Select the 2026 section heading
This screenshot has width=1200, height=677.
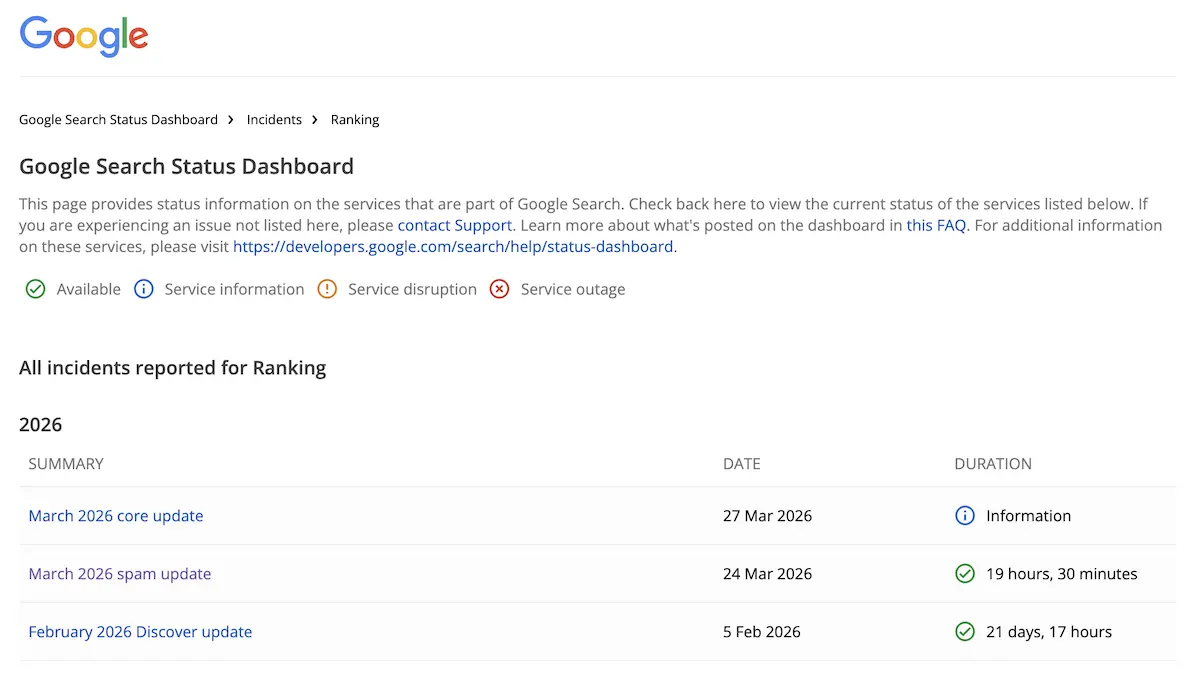click(40, 424)
